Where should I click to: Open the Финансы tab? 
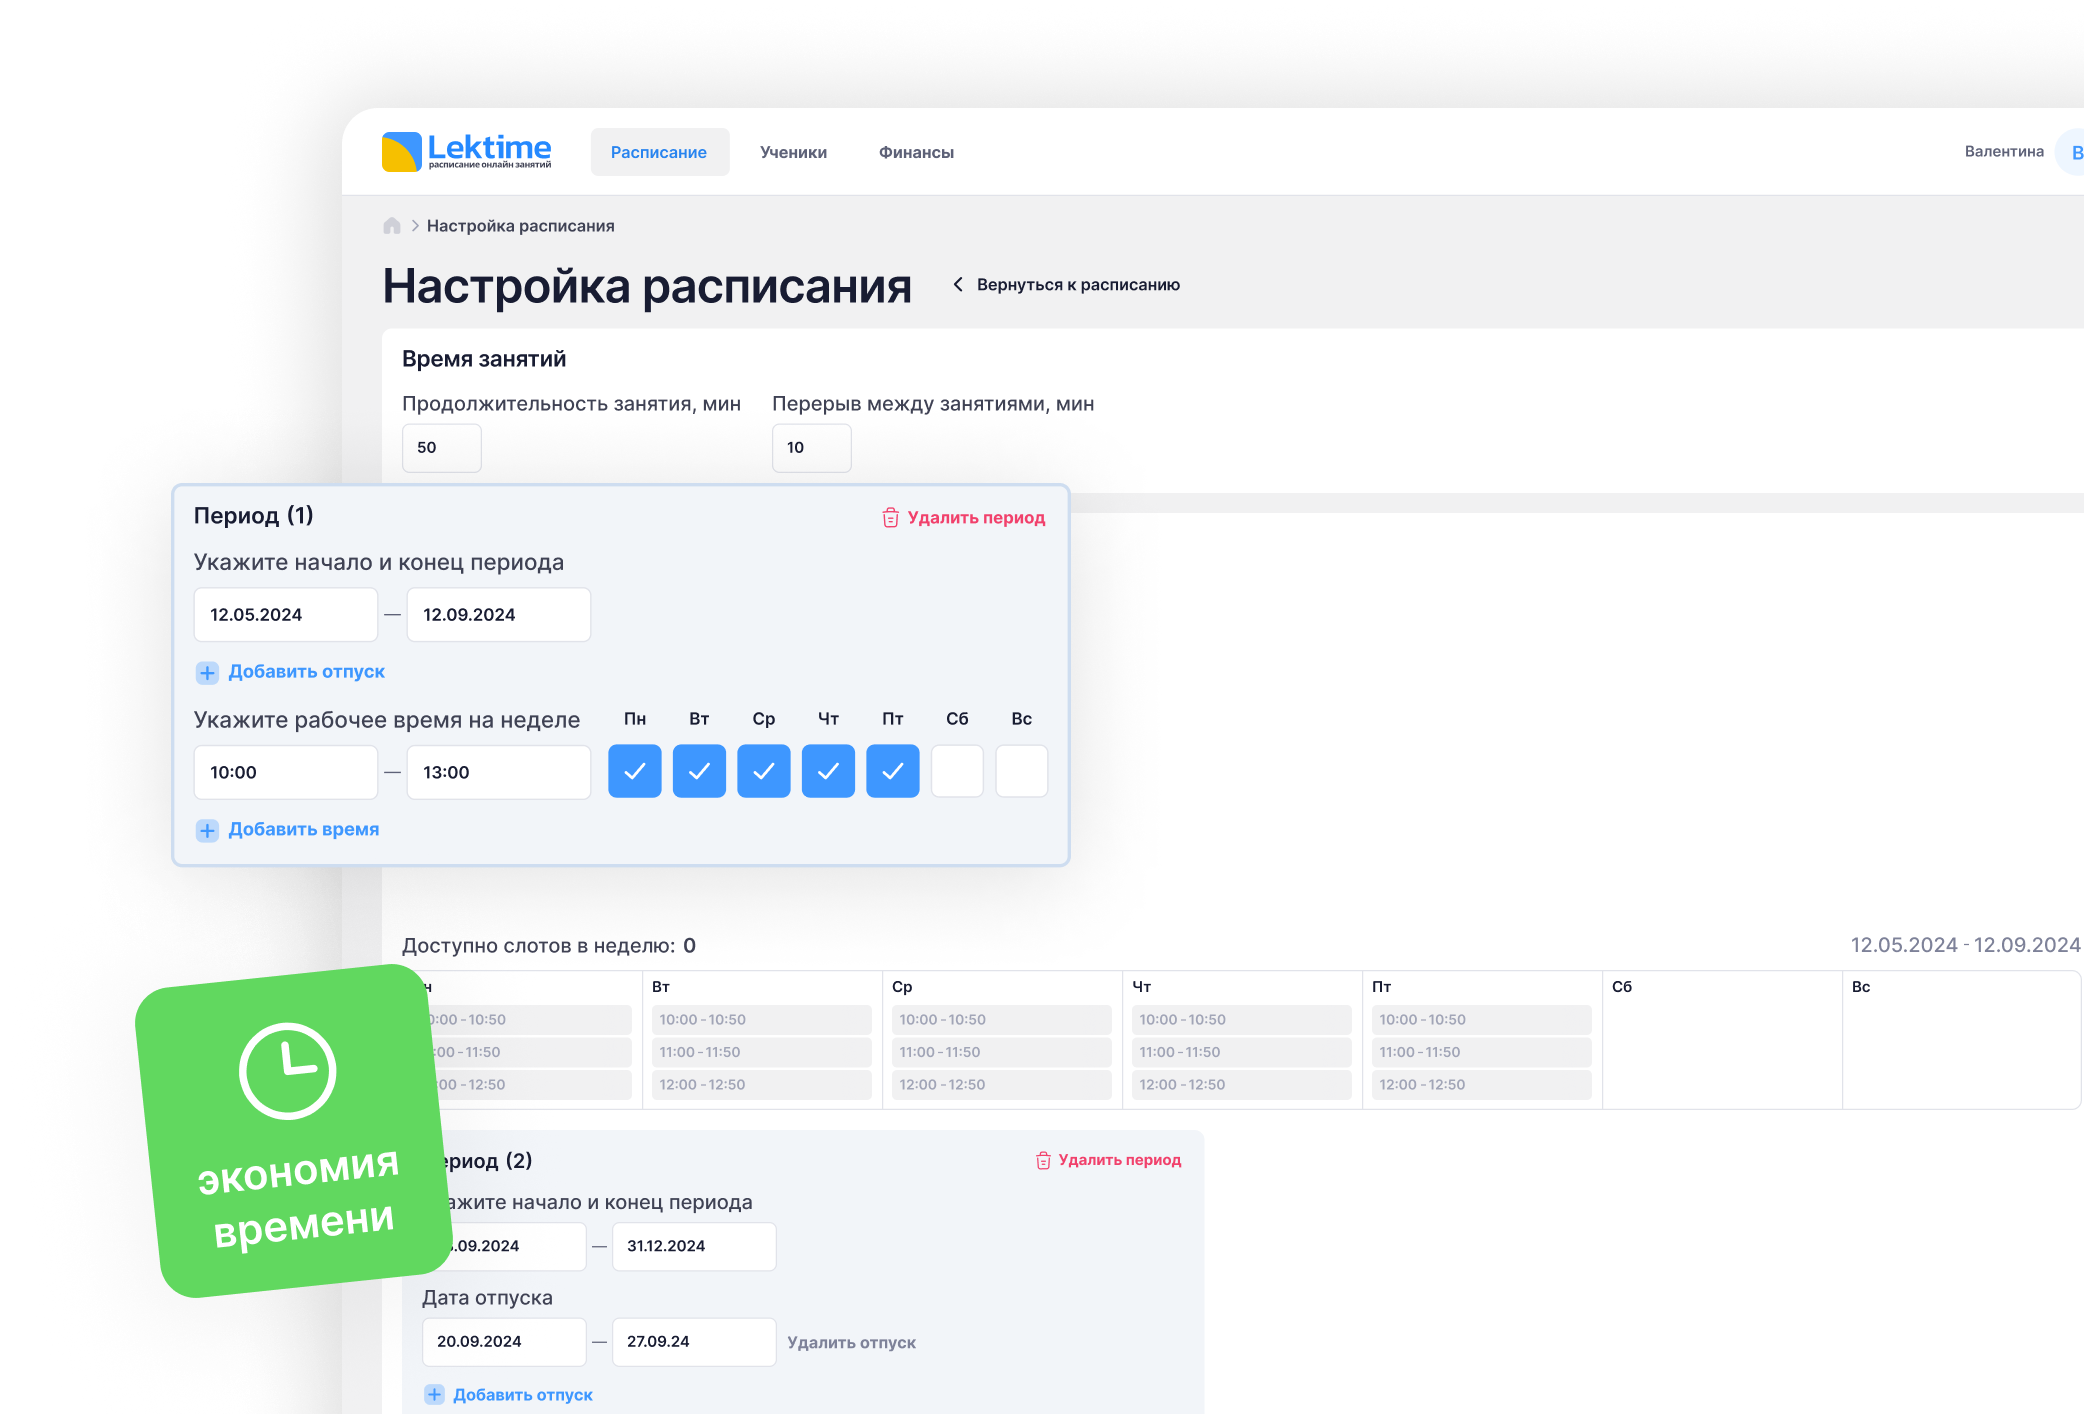916,152
